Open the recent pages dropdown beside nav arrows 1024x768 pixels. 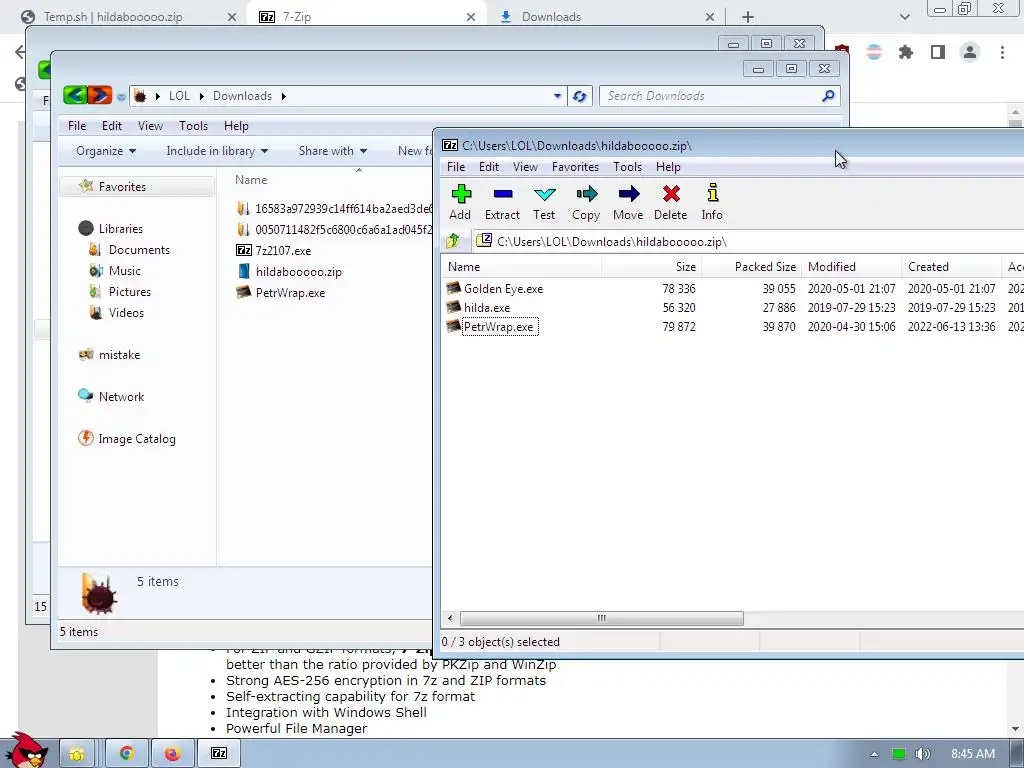(x=121, y=97)
